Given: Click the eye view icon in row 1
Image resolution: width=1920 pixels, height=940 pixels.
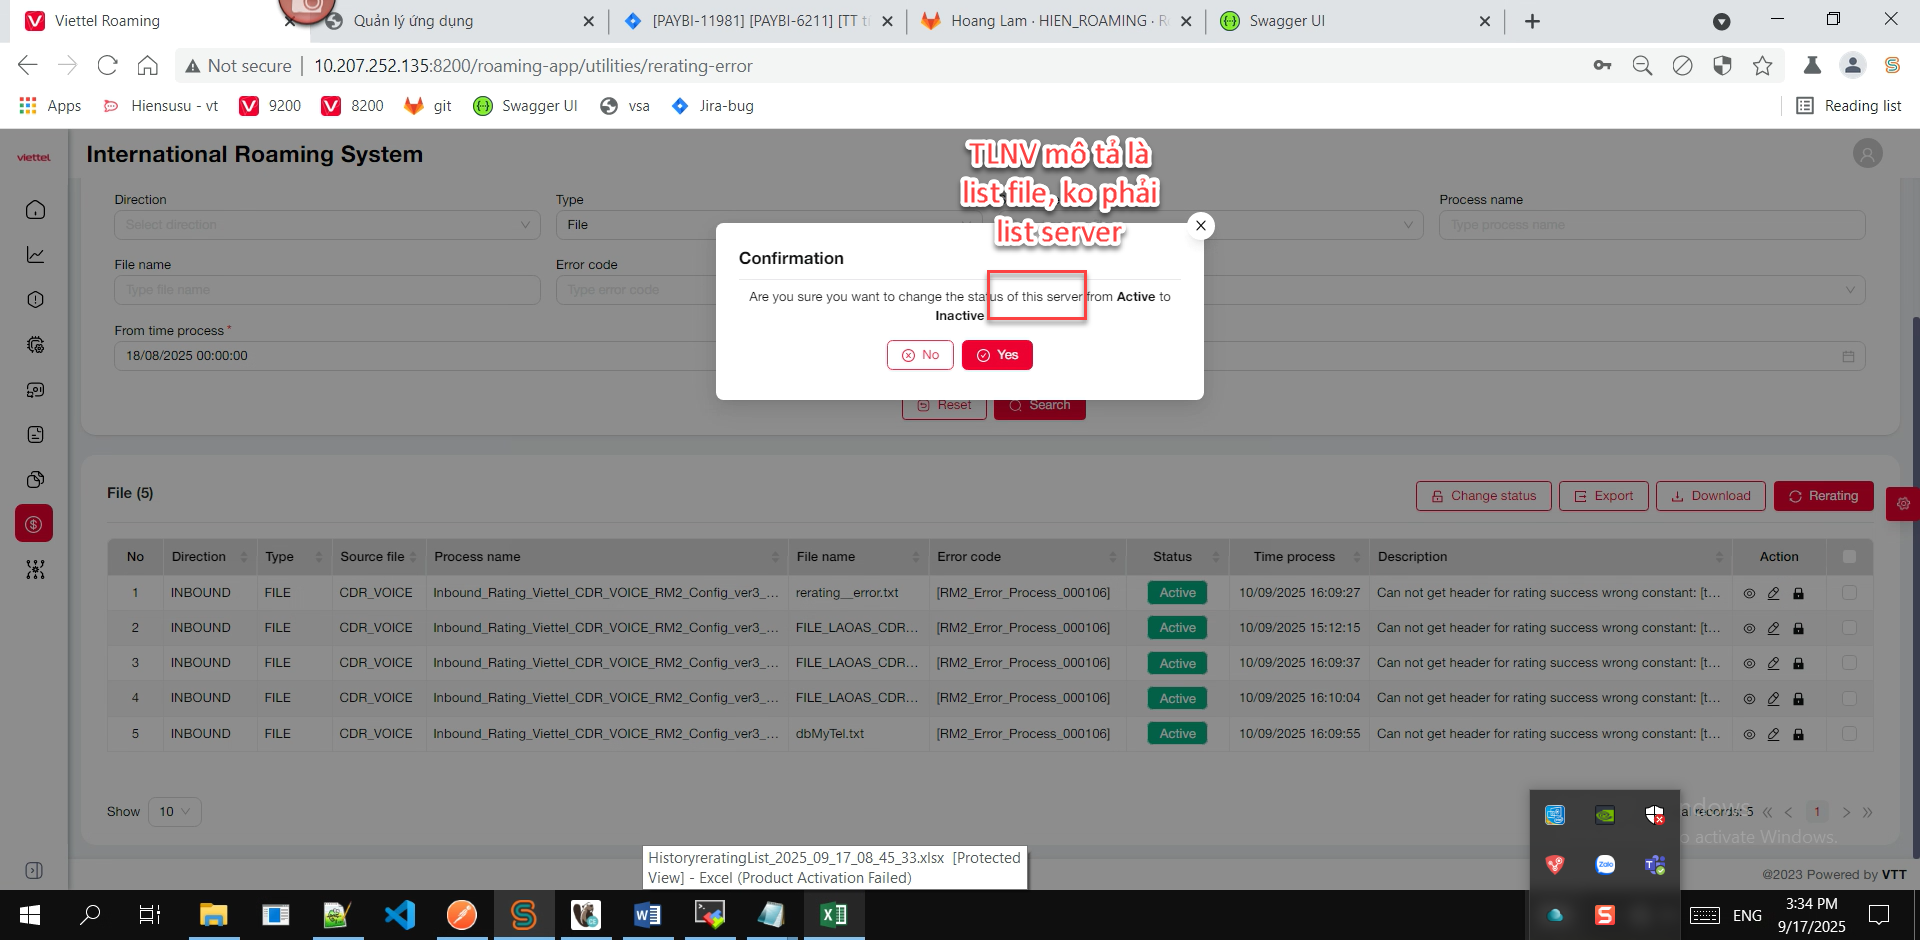Looking at the screenshot, I should [x=1749, y=594].
